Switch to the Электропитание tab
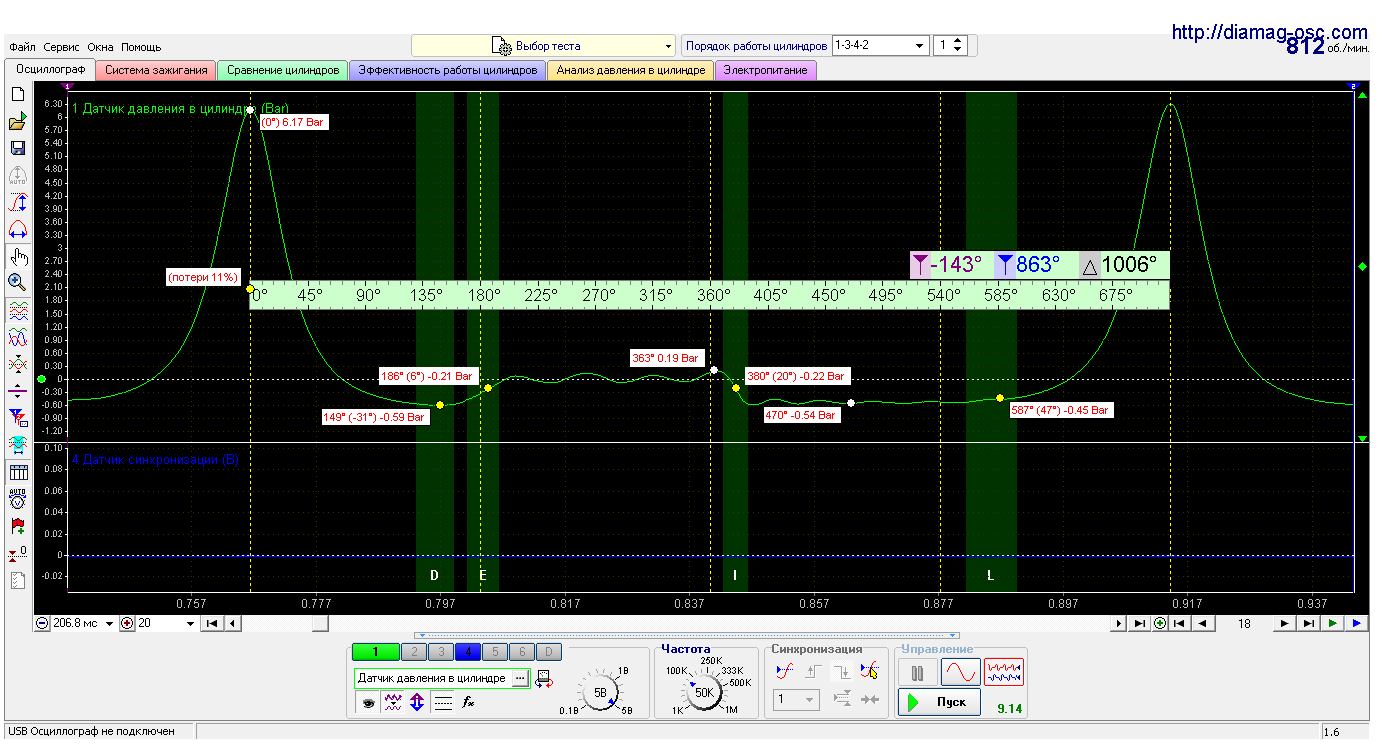 pos(767,70)
